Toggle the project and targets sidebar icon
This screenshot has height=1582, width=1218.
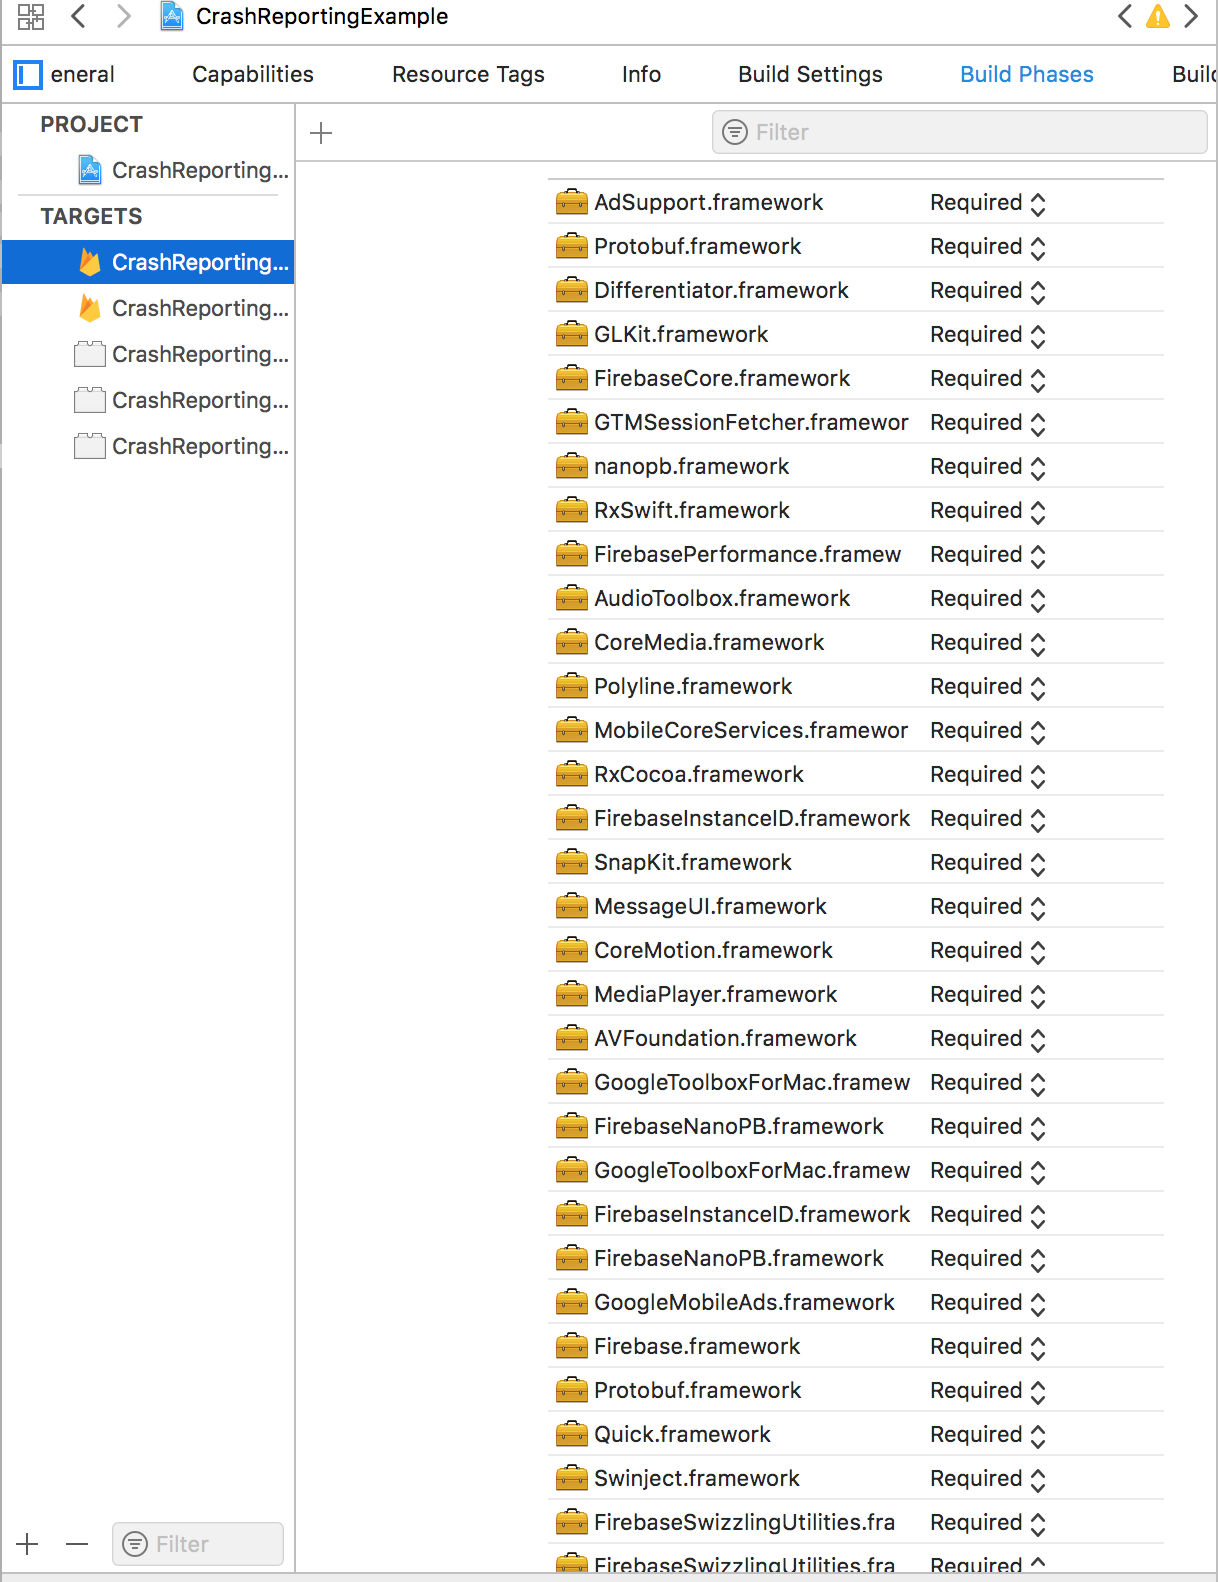[28, 74]
